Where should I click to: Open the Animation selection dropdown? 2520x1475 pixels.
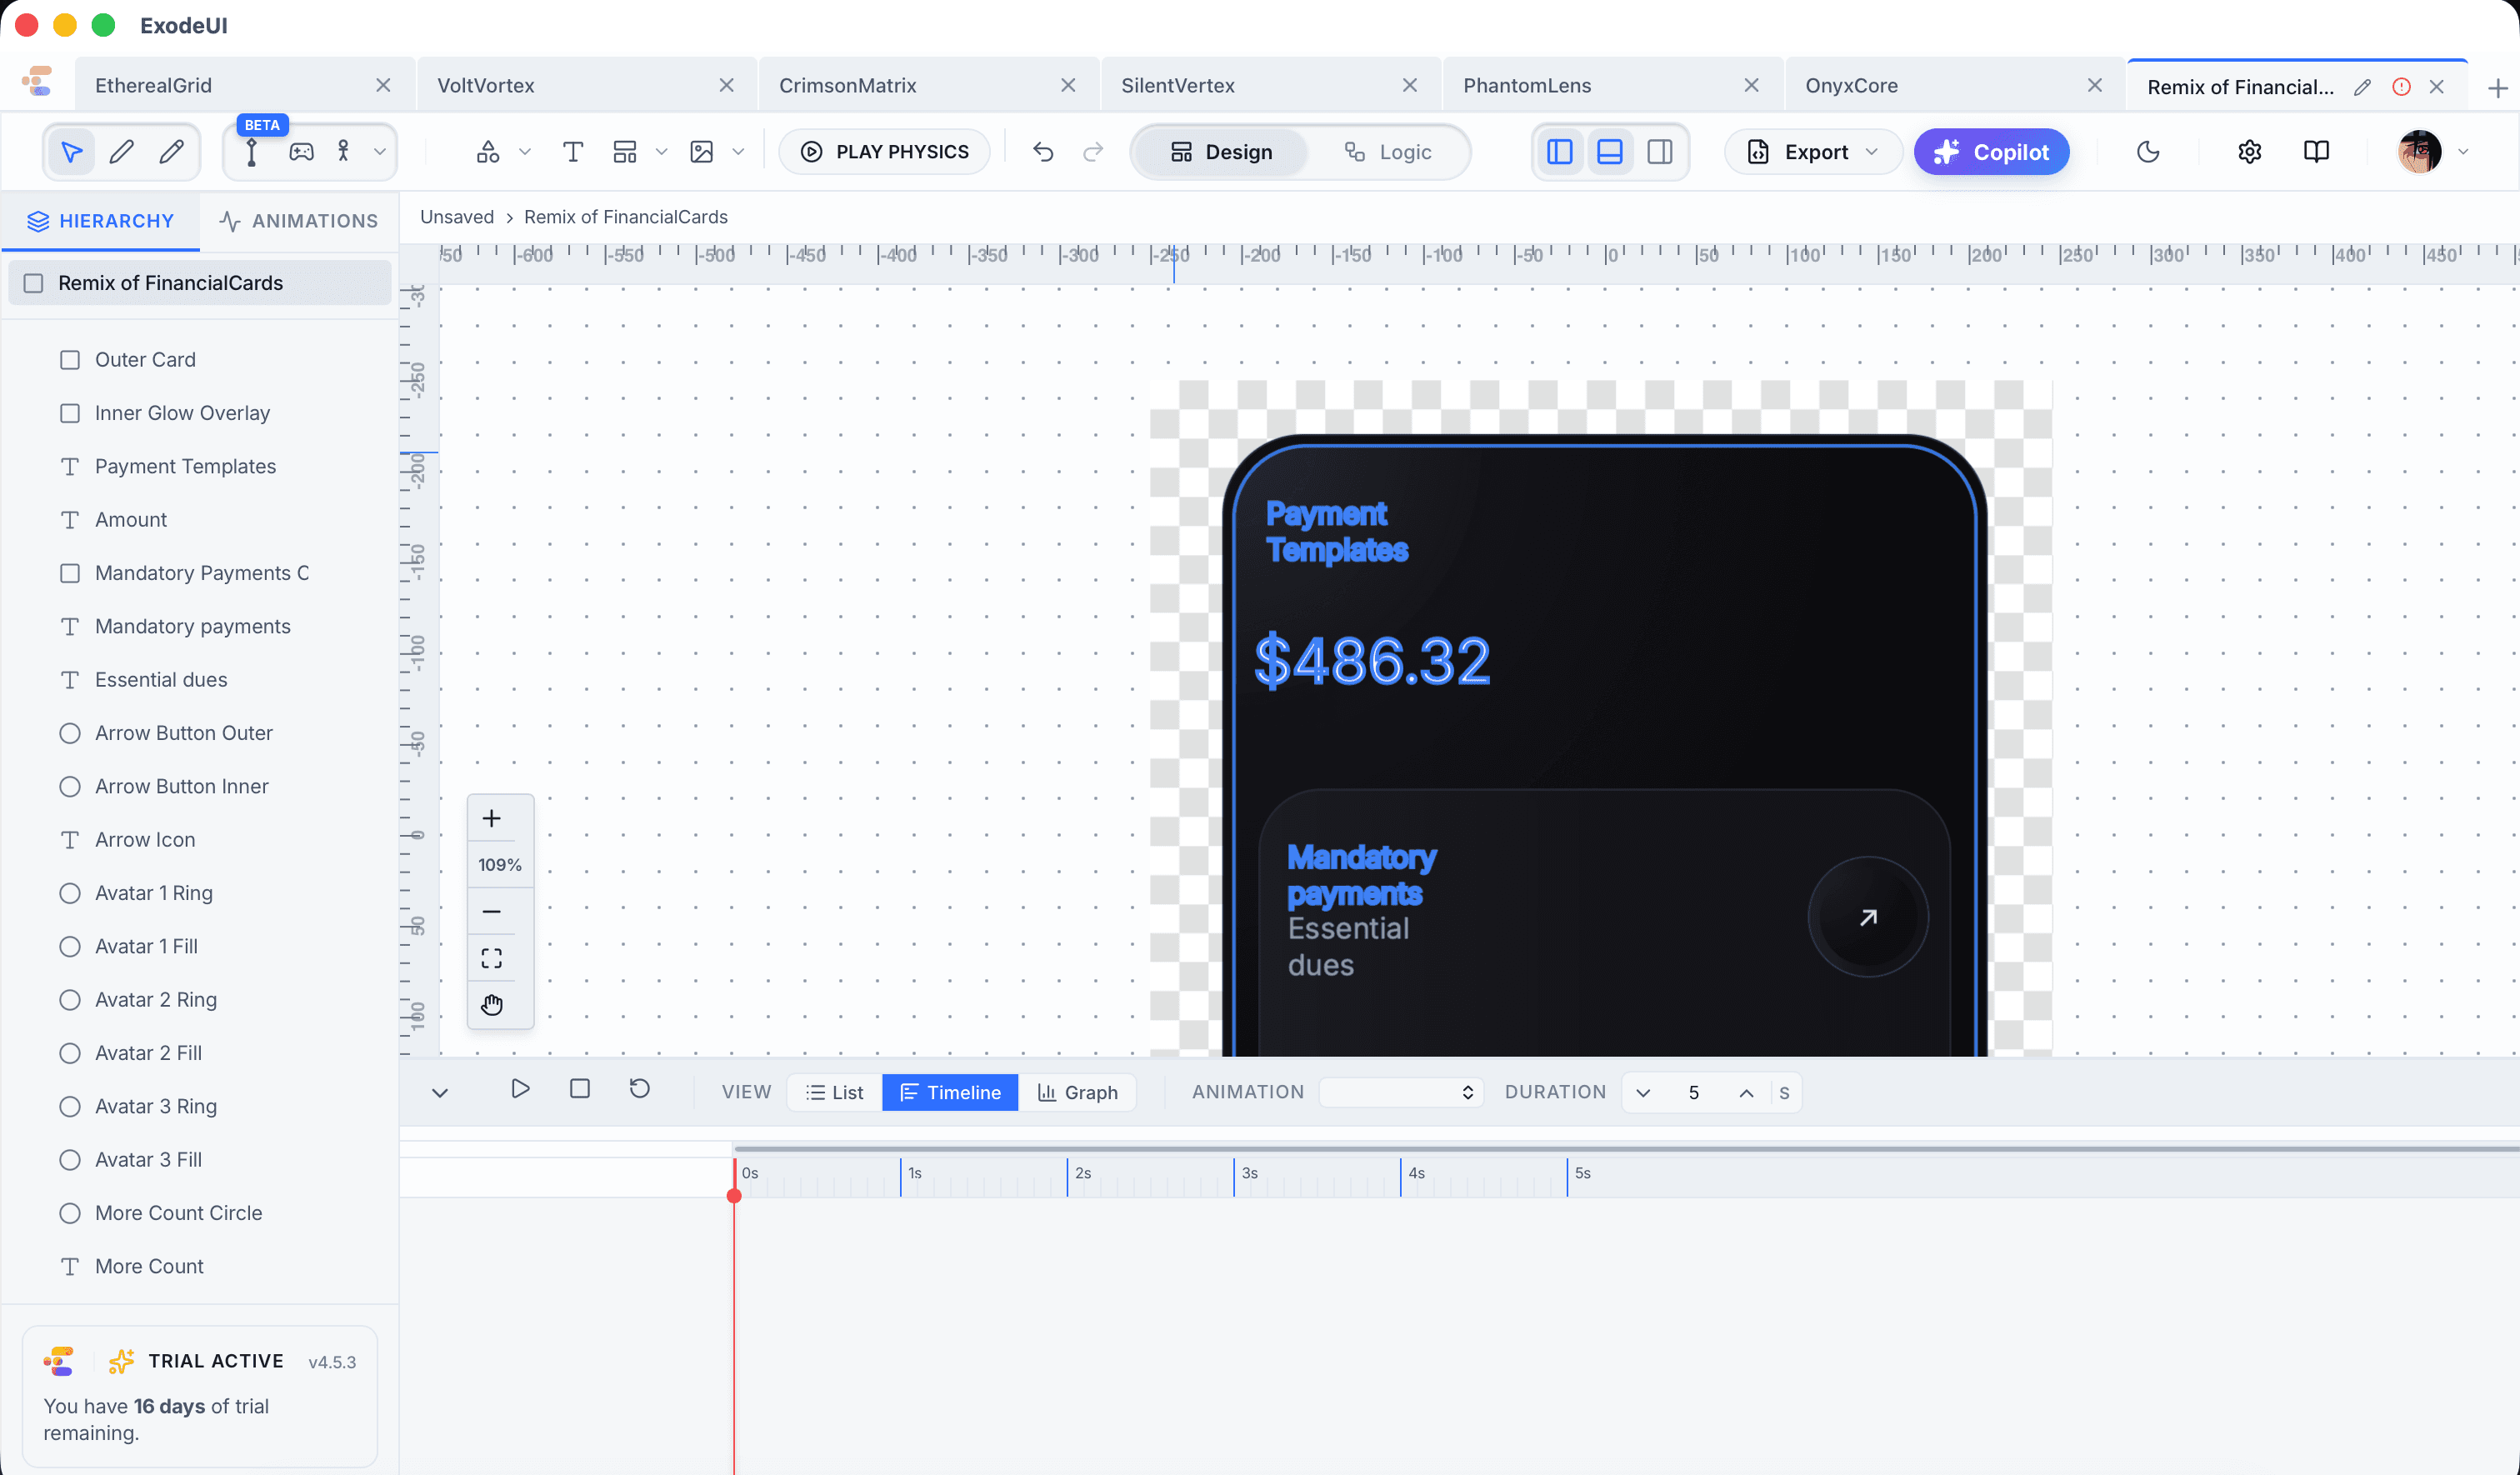[1399, 1092]
